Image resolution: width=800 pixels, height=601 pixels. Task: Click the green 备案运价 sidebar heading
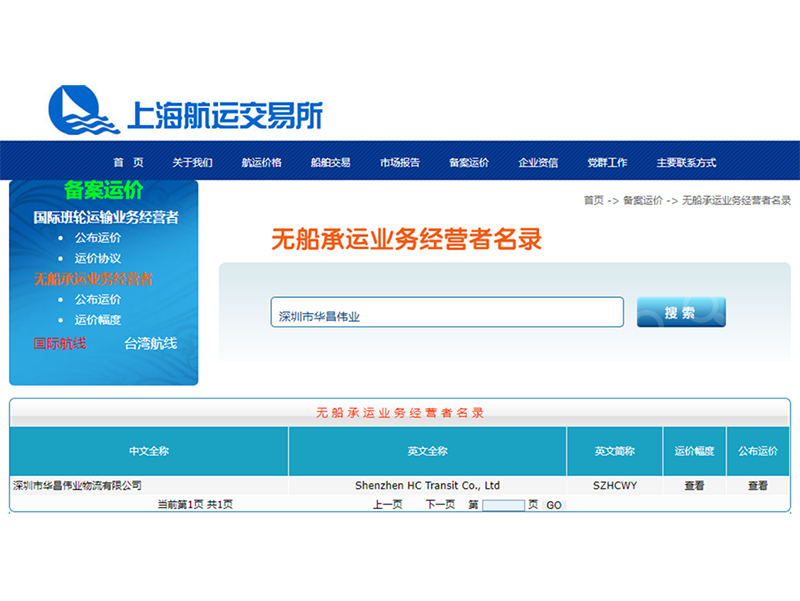point(104,190)
